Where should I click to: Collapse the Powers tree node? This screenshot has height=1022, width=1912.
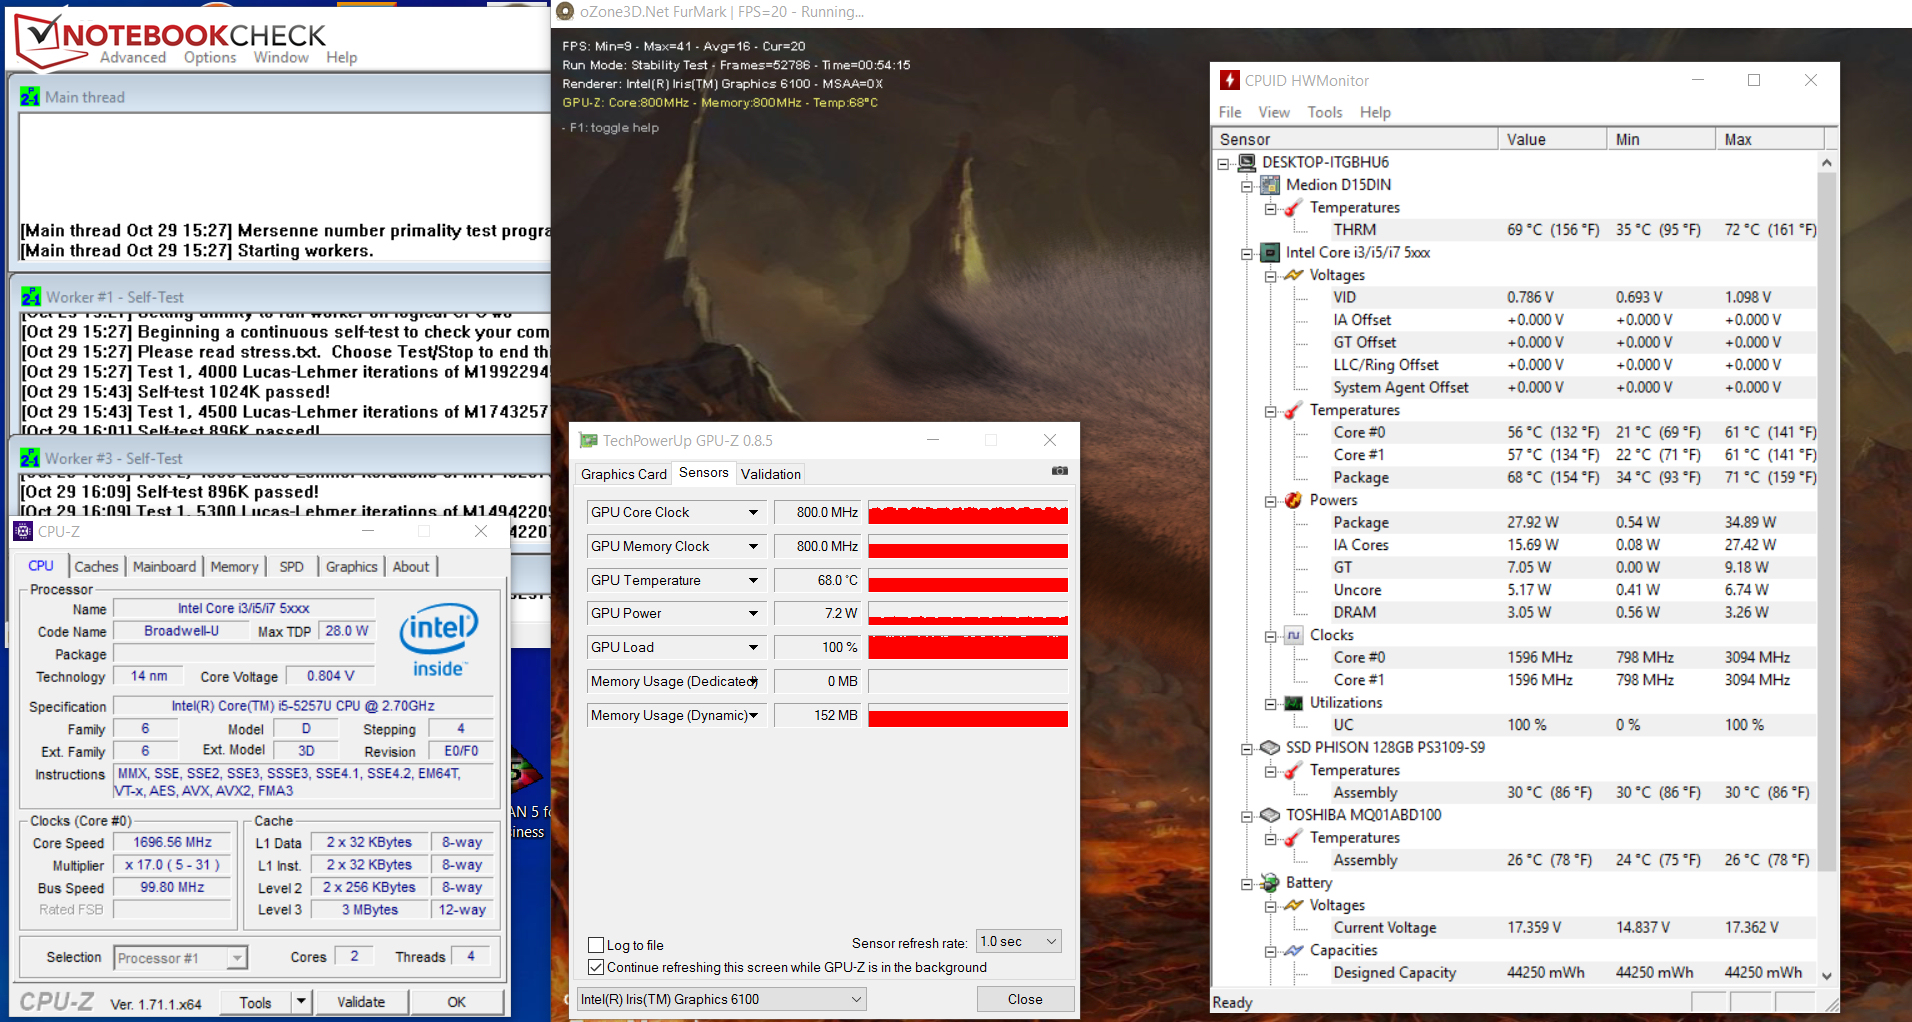point(1271,501)
